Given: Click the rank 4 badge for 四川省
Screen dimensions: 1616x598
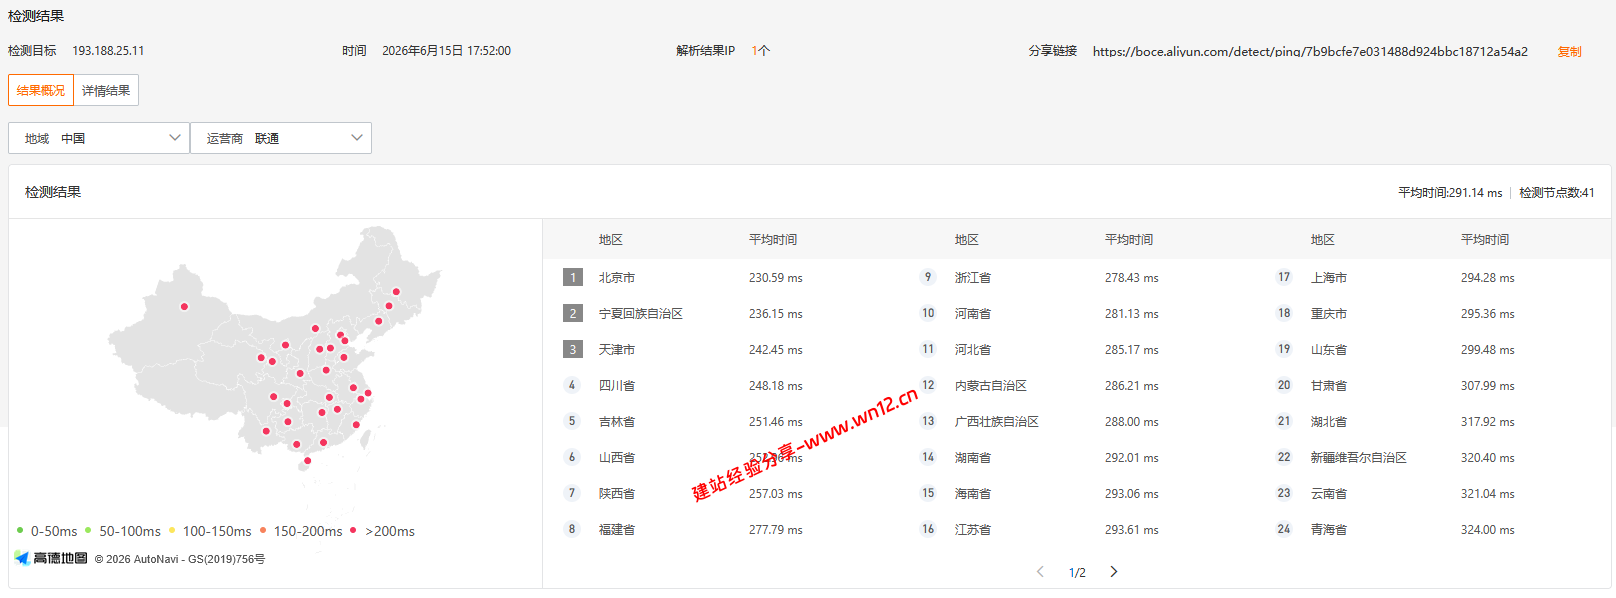Looking at the screenshot, I should coord(572,385).
